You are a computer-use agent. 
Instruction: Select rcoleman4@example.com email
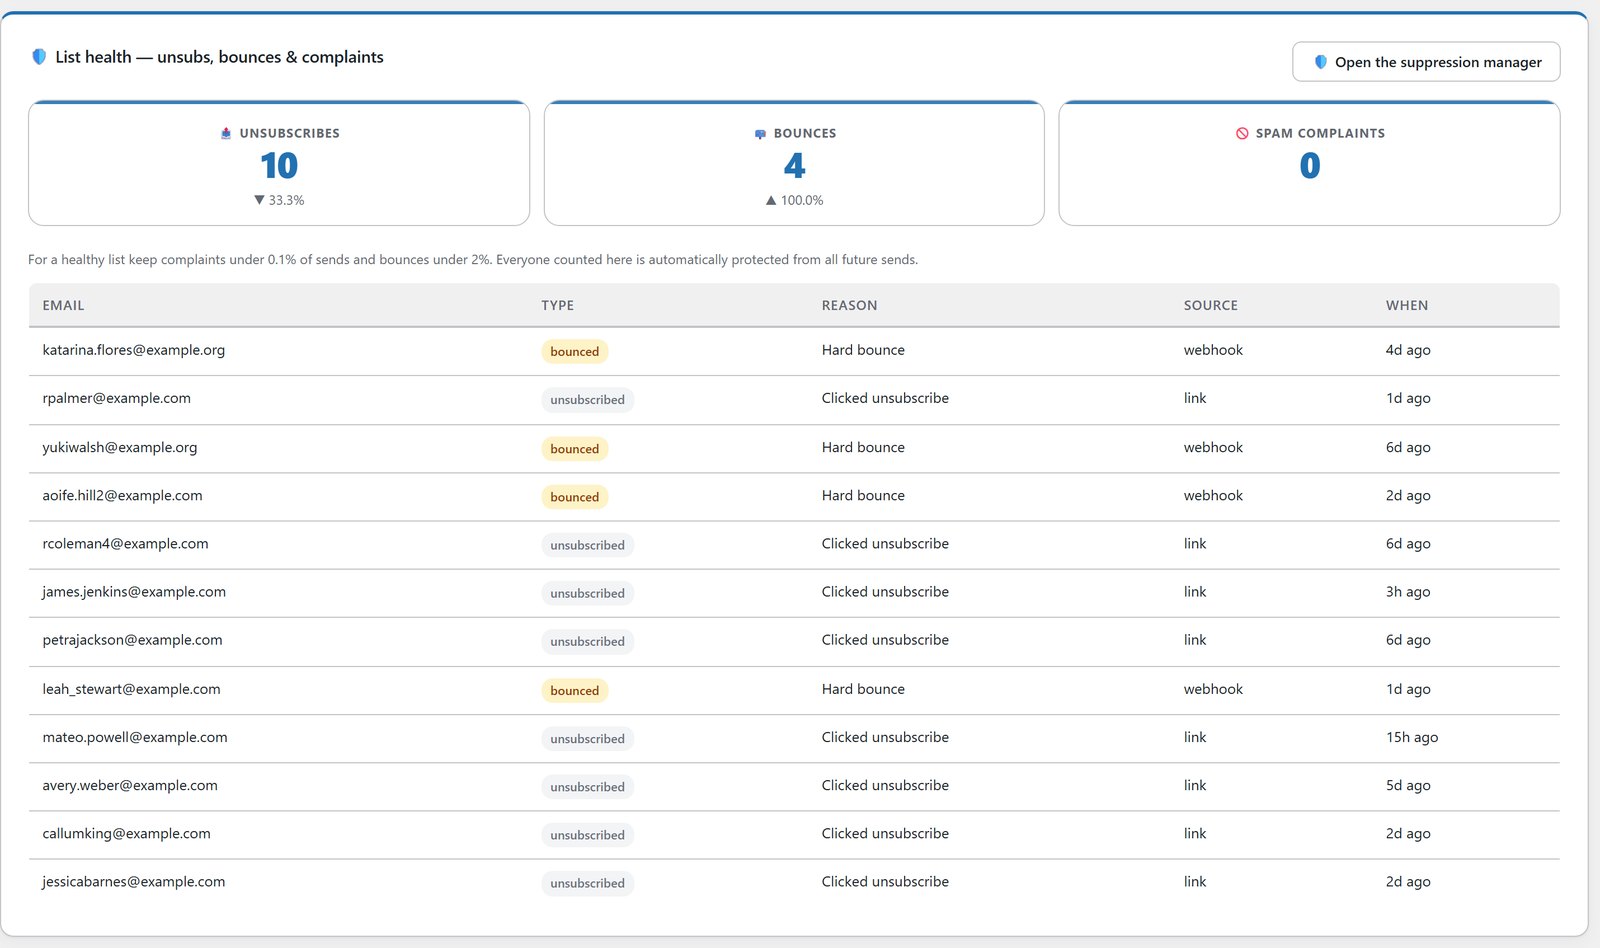[x=125, y=544]
